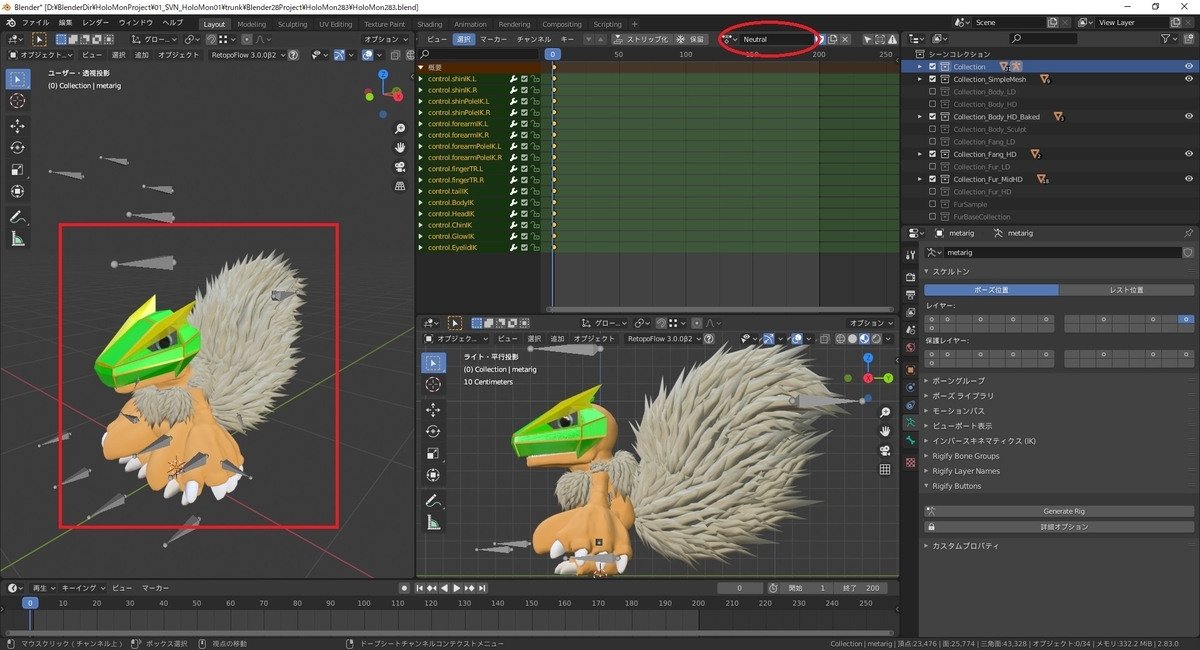Select the Cursor tool in left viewport toolbar
The image size is (1200, 650).
pyautogui.click(x=18, y=101)
